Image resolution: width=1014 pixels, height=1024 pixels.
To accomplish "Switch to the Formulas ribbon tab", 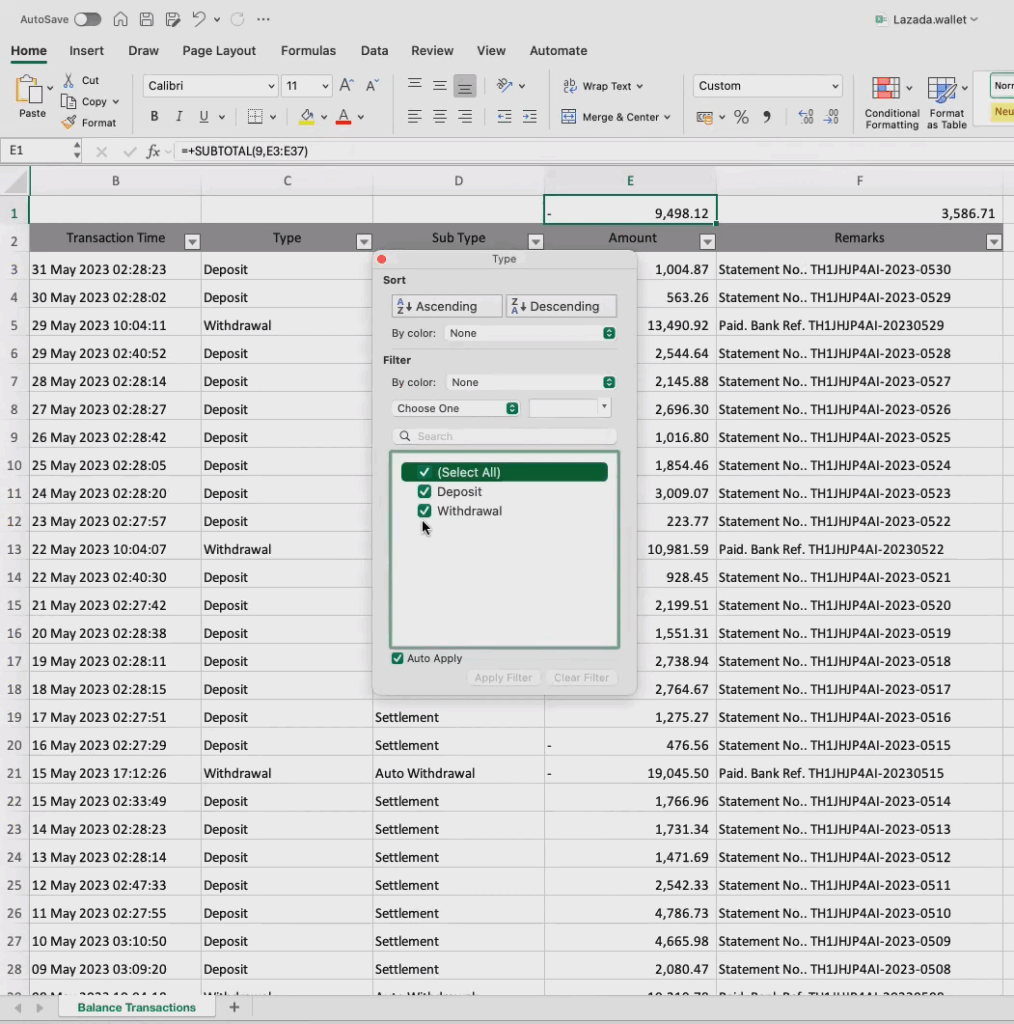I will [x=308, y=51].
